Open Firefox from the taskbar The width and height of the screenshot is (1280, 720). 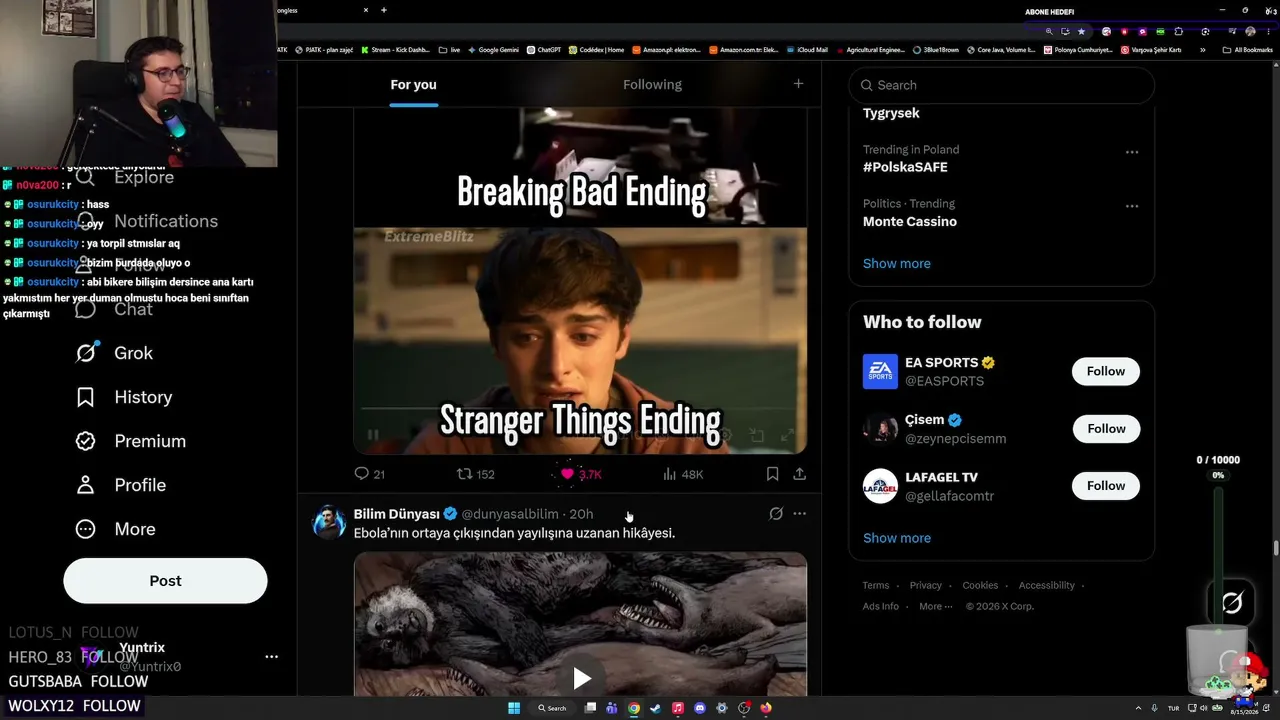coord(766,708)
